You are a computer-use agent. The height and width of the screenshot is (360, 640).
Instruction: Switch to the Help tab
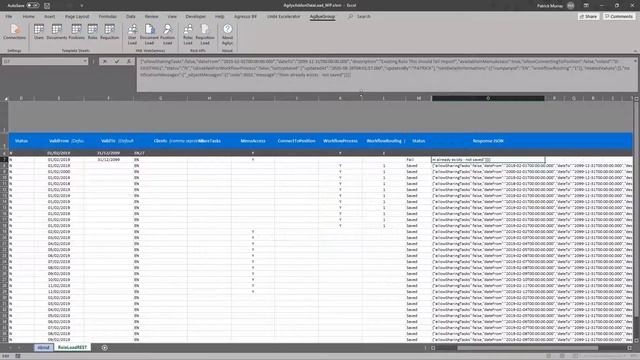point(220,16)
